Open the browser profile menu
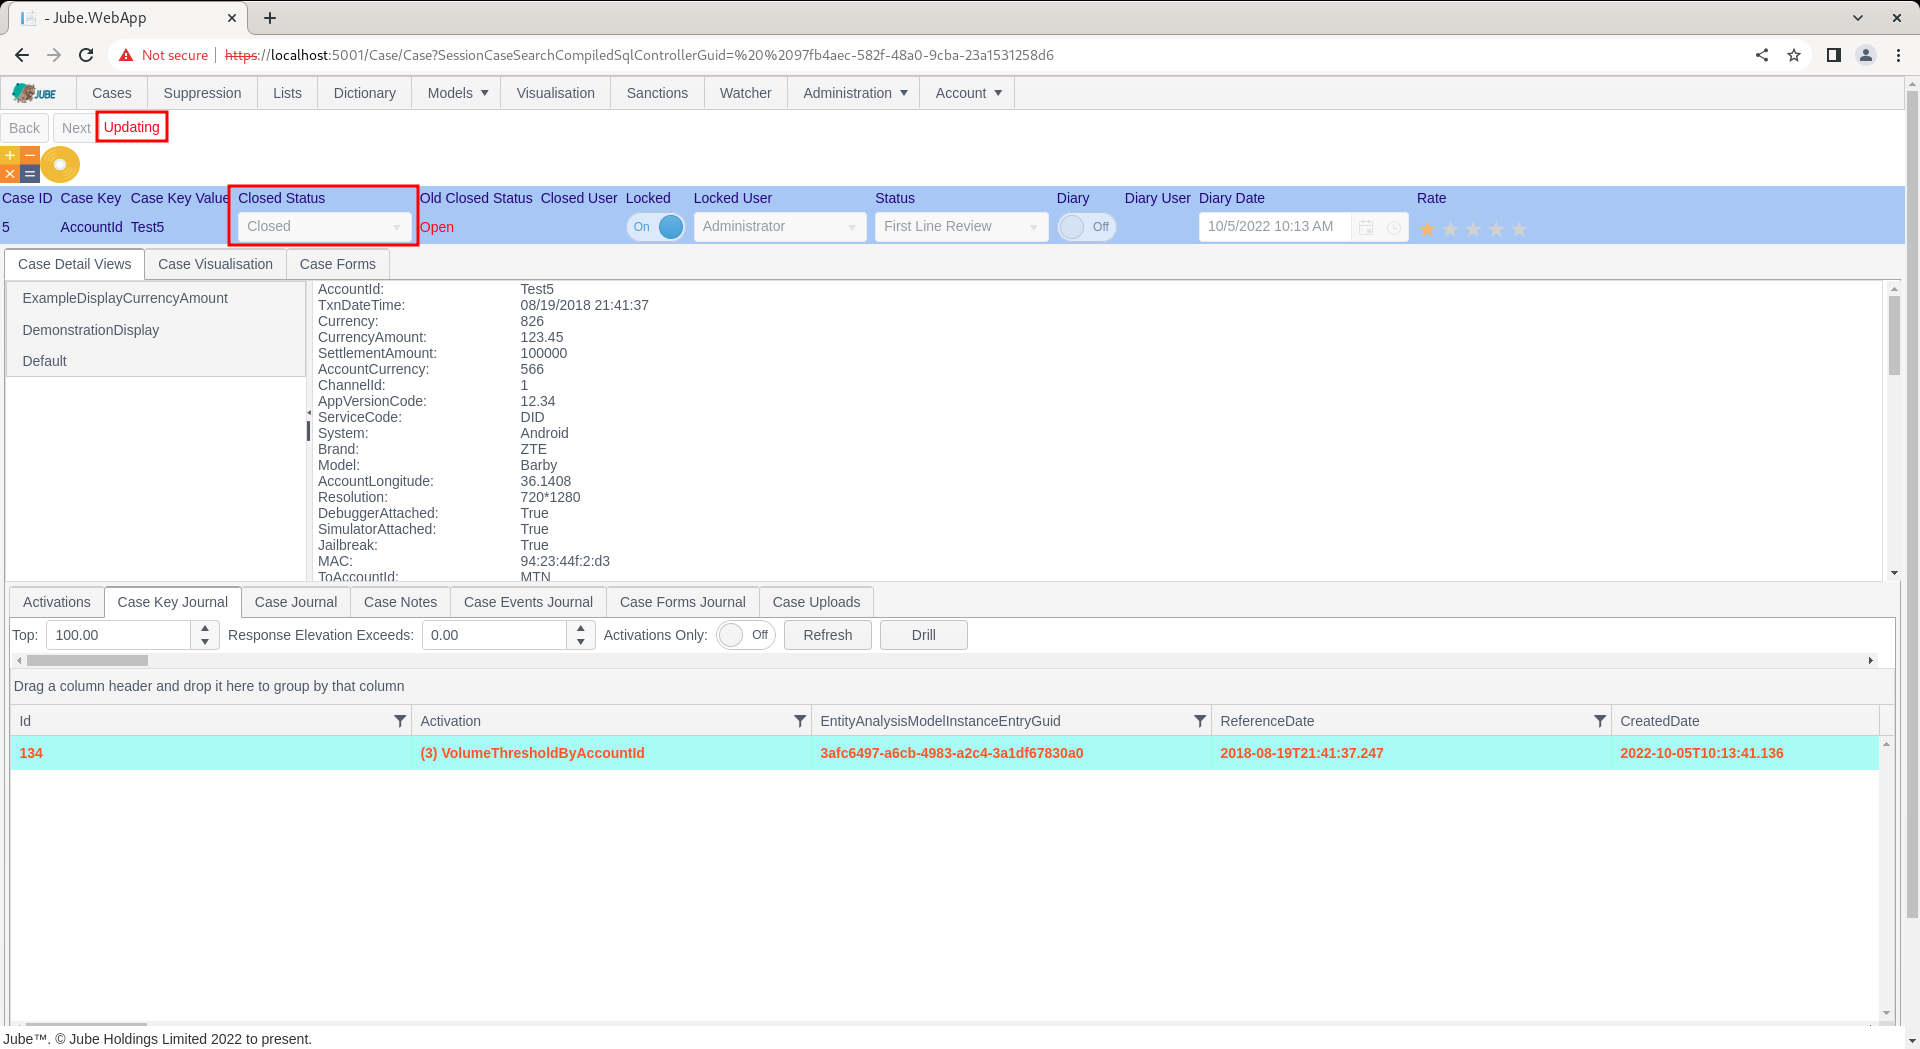This screenshot has width=1920, height=1049. [x=1866, y=55]
